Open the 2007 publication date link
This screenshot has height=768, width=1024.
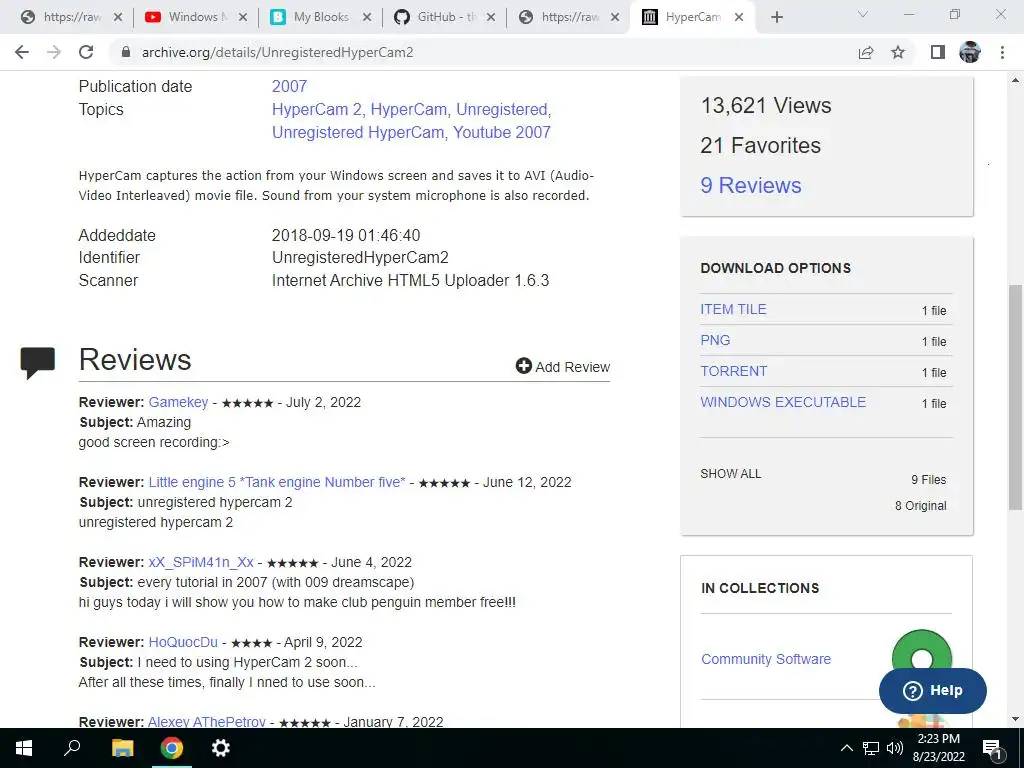coord(289,86)
